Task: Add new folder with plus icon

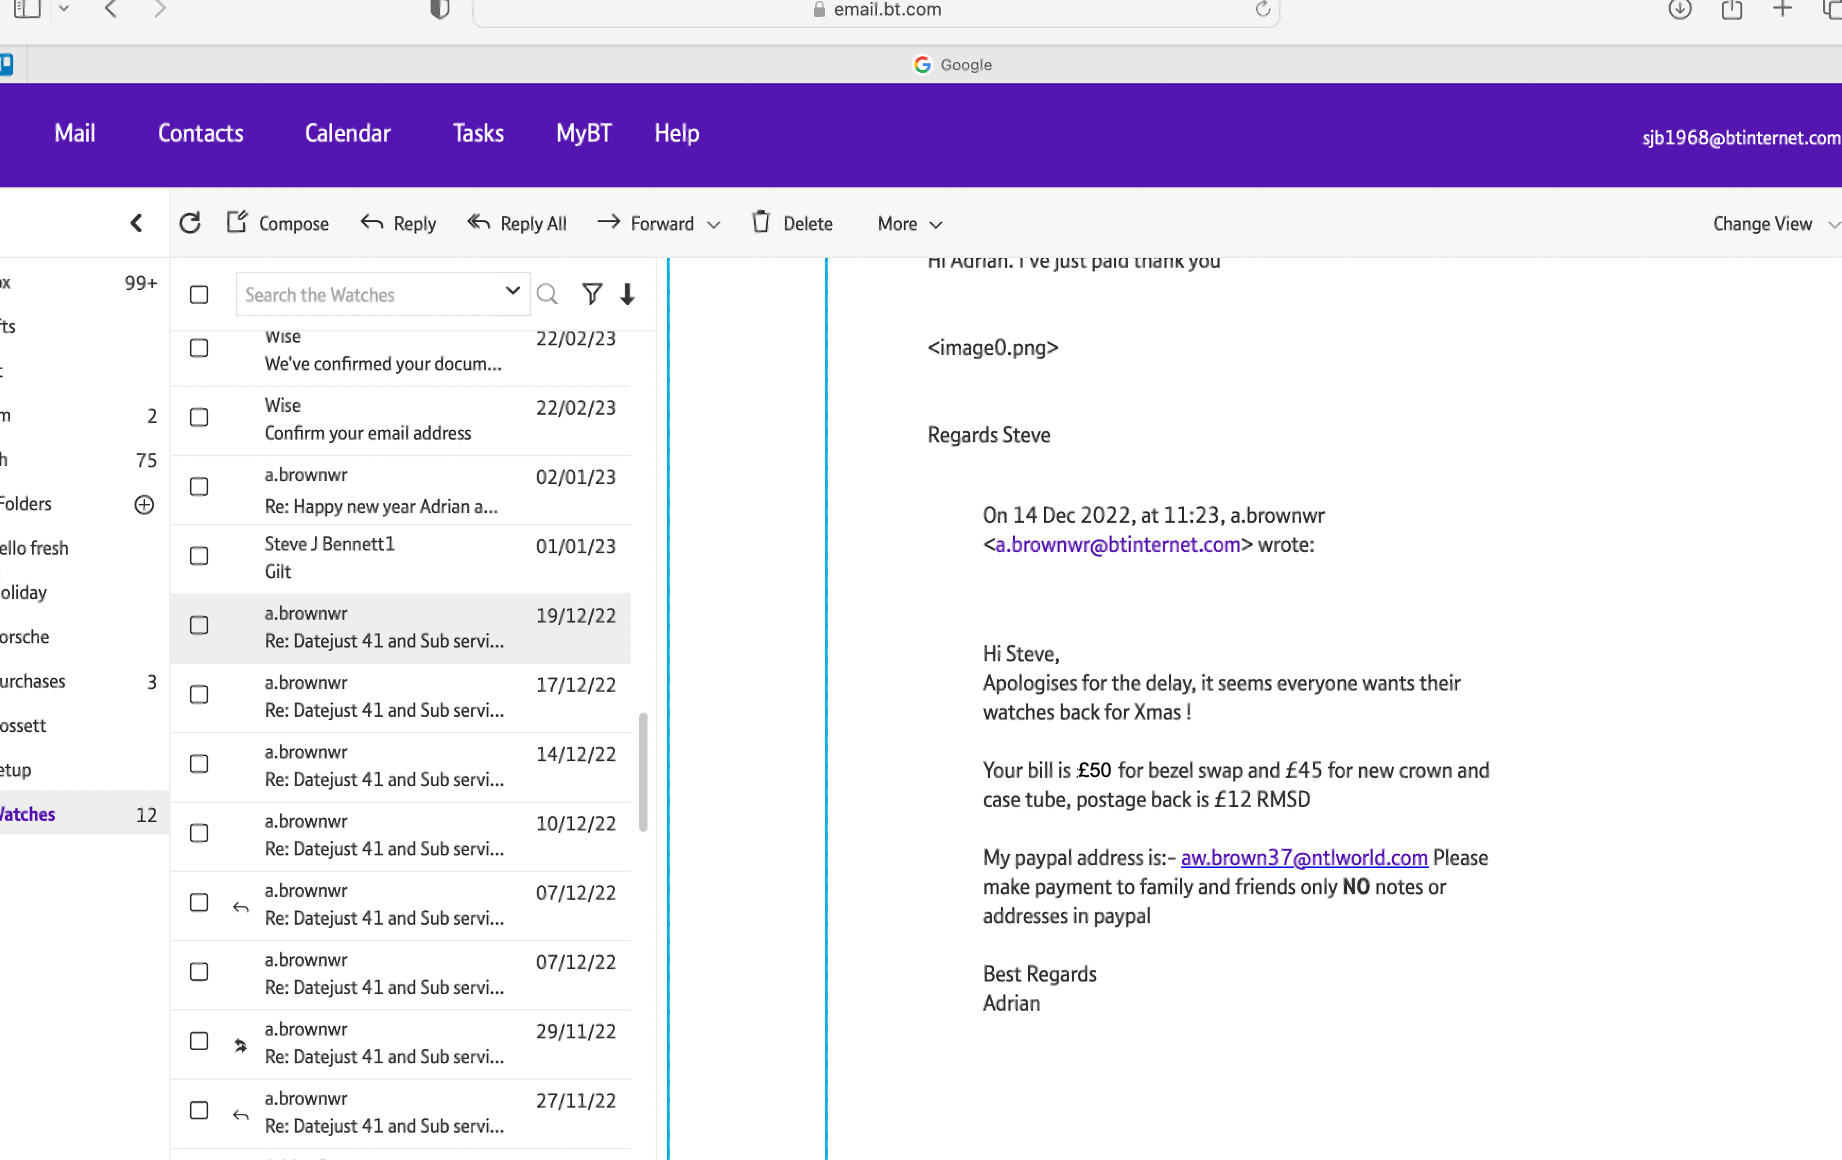Action: point(144,505)
